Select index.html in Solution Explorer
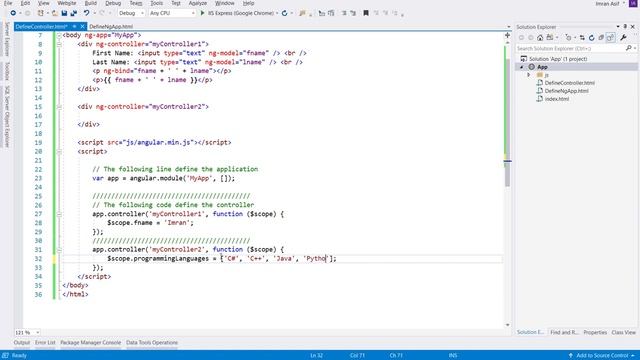 pos(556,99)
